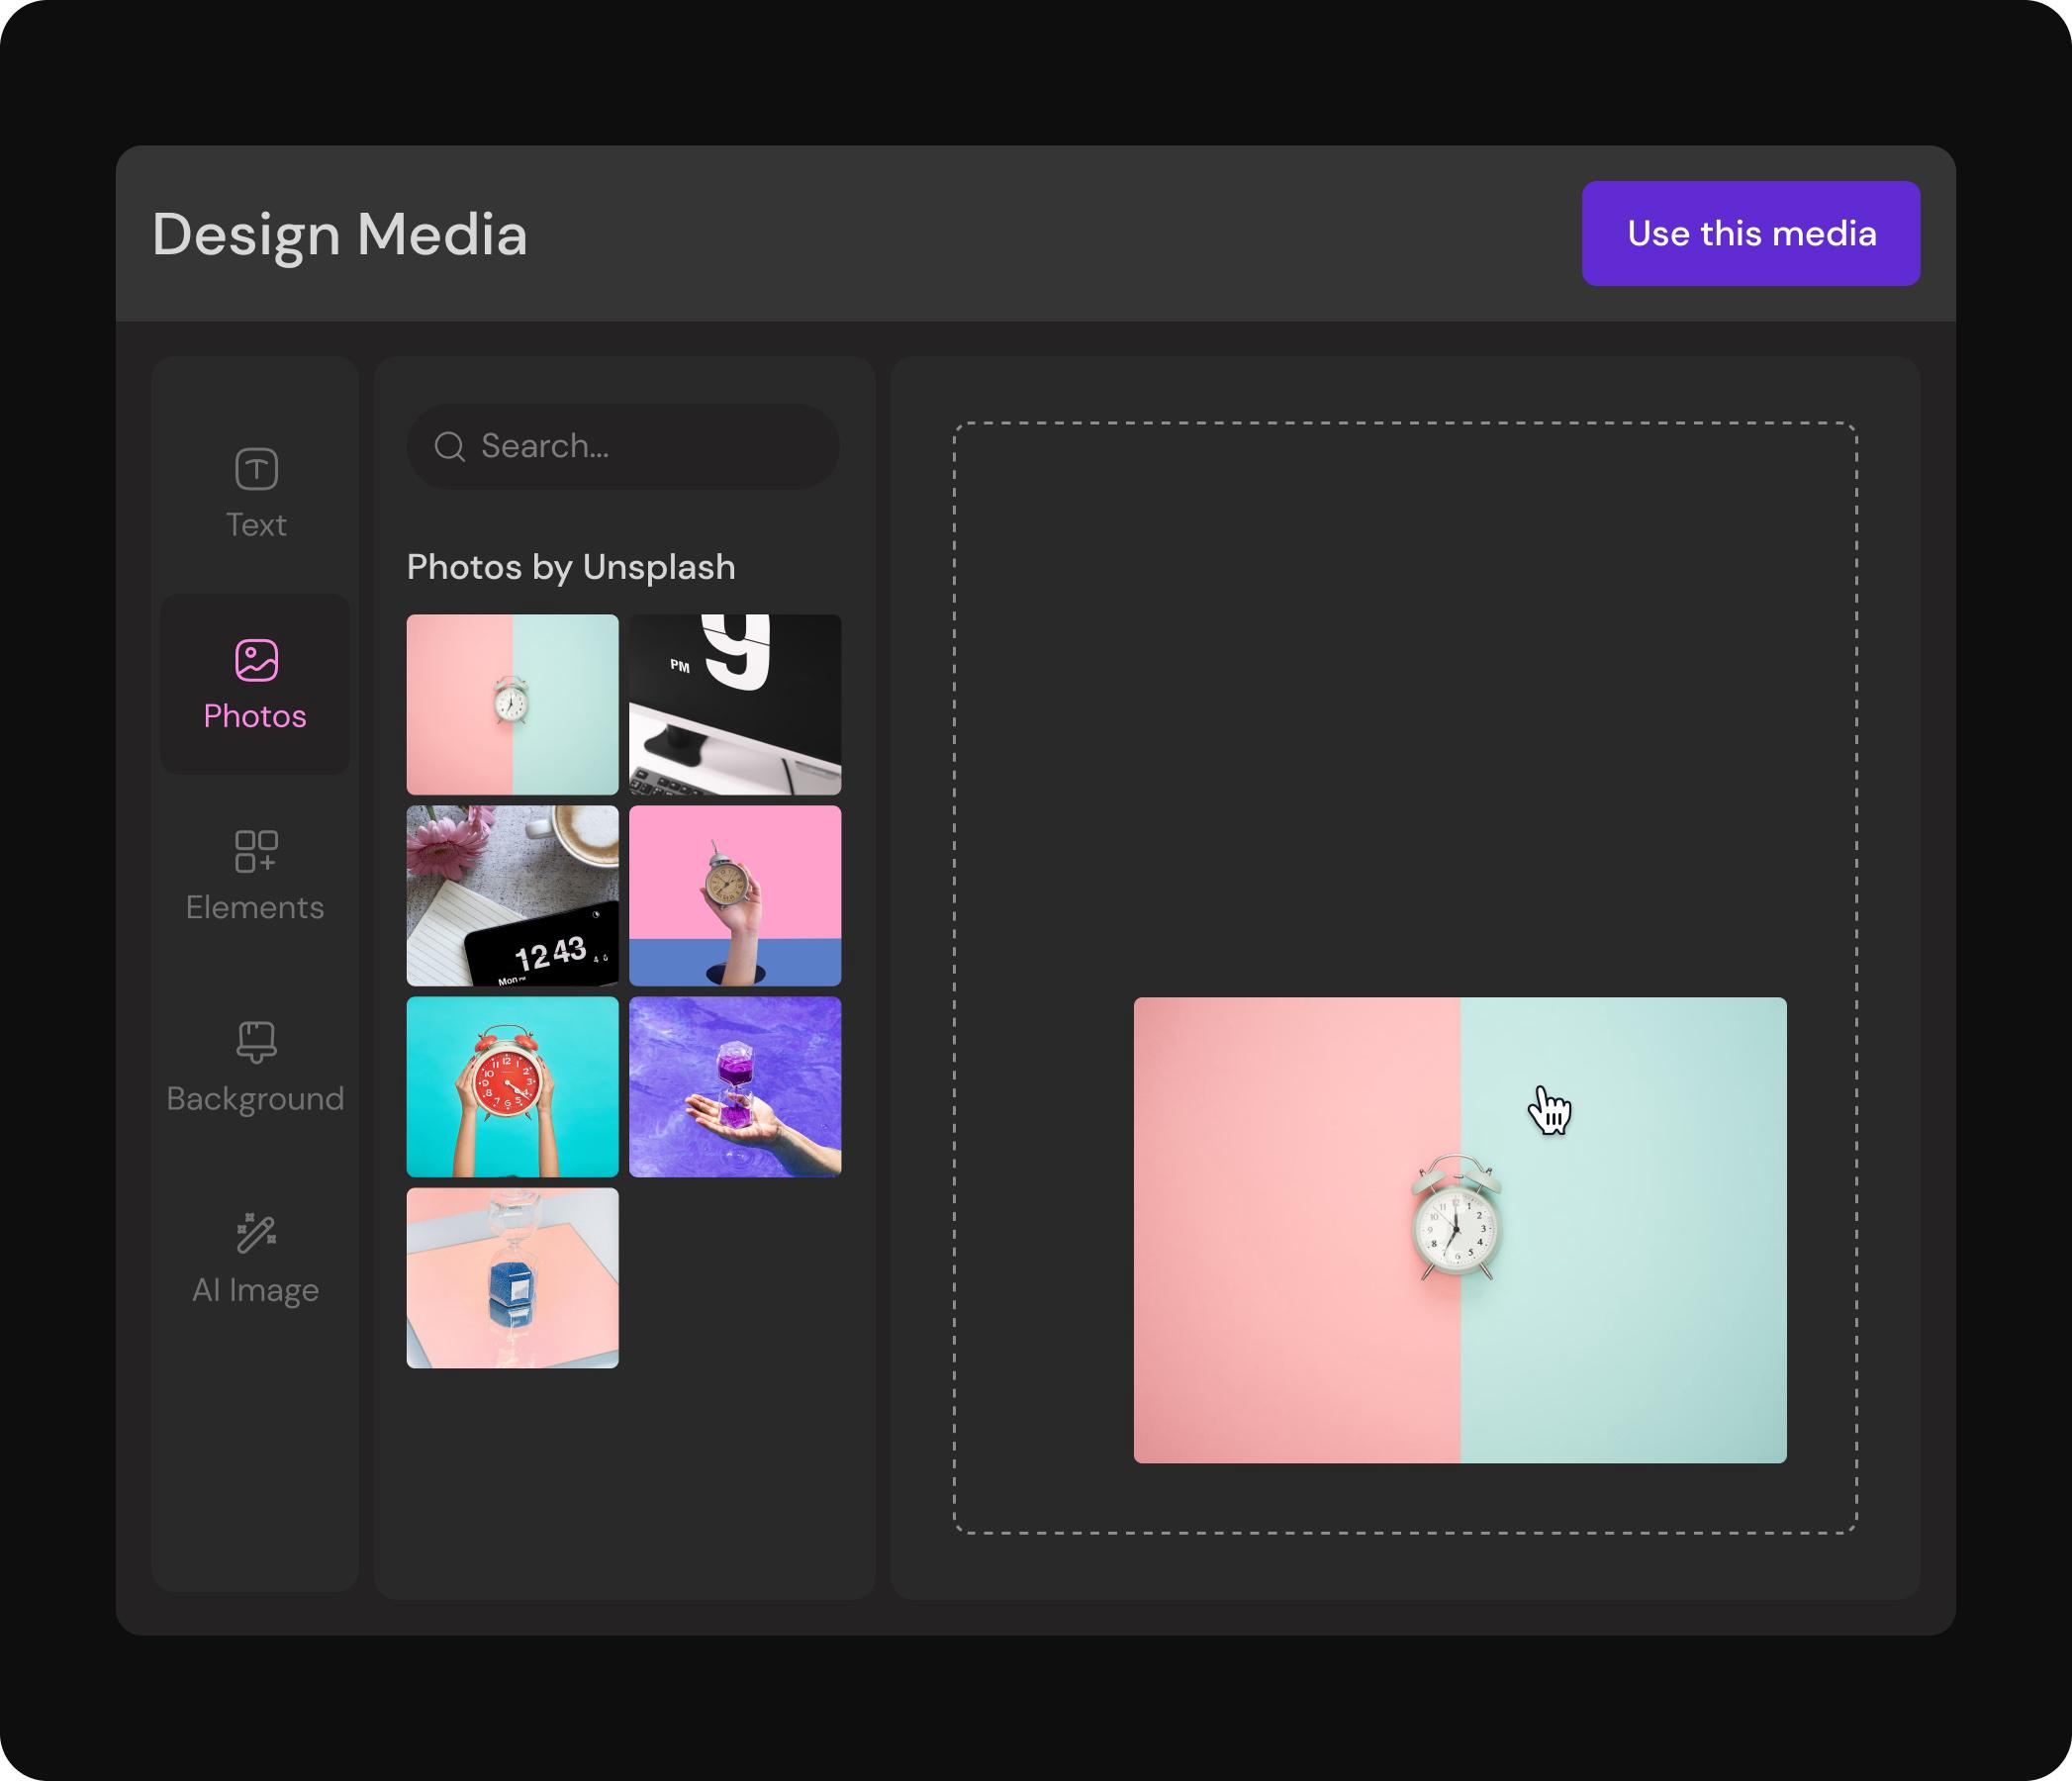Click the Text tool icon
The image size is (2072, 1781).
[256, 469]
